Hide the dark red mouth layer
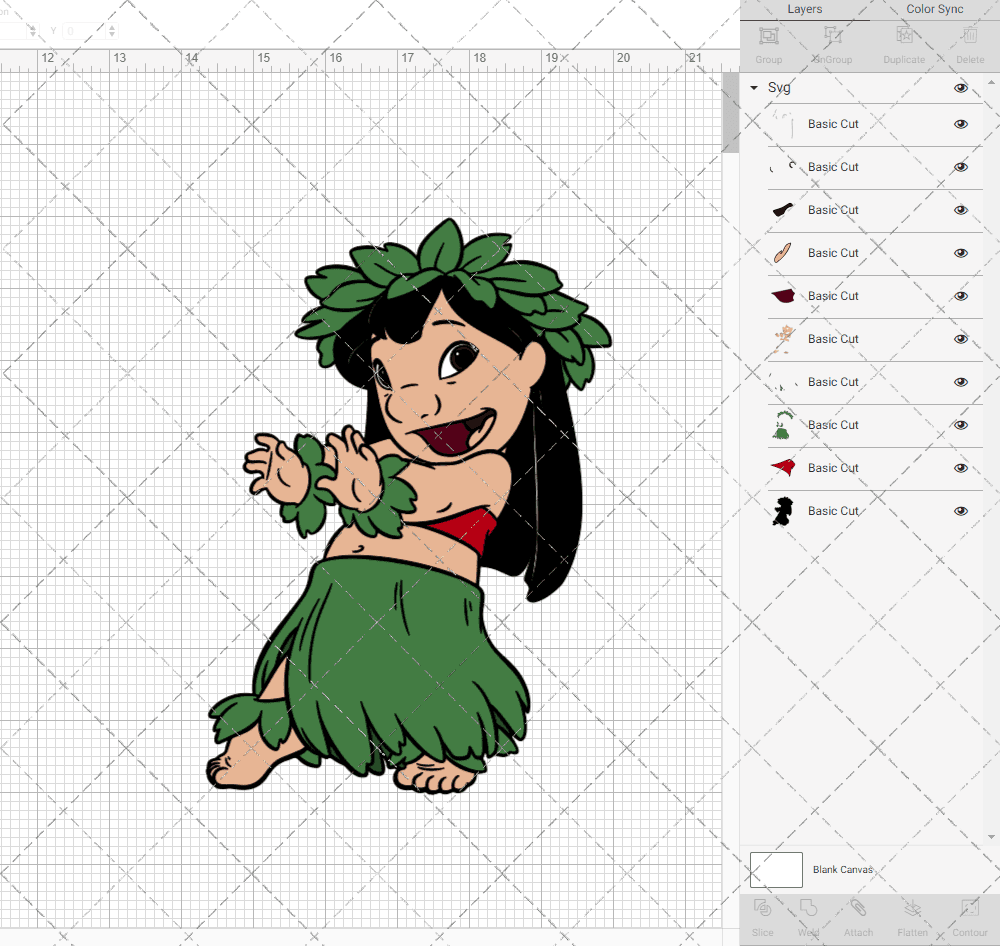Viewport: 1000px width, 946px height. [960, 296]
